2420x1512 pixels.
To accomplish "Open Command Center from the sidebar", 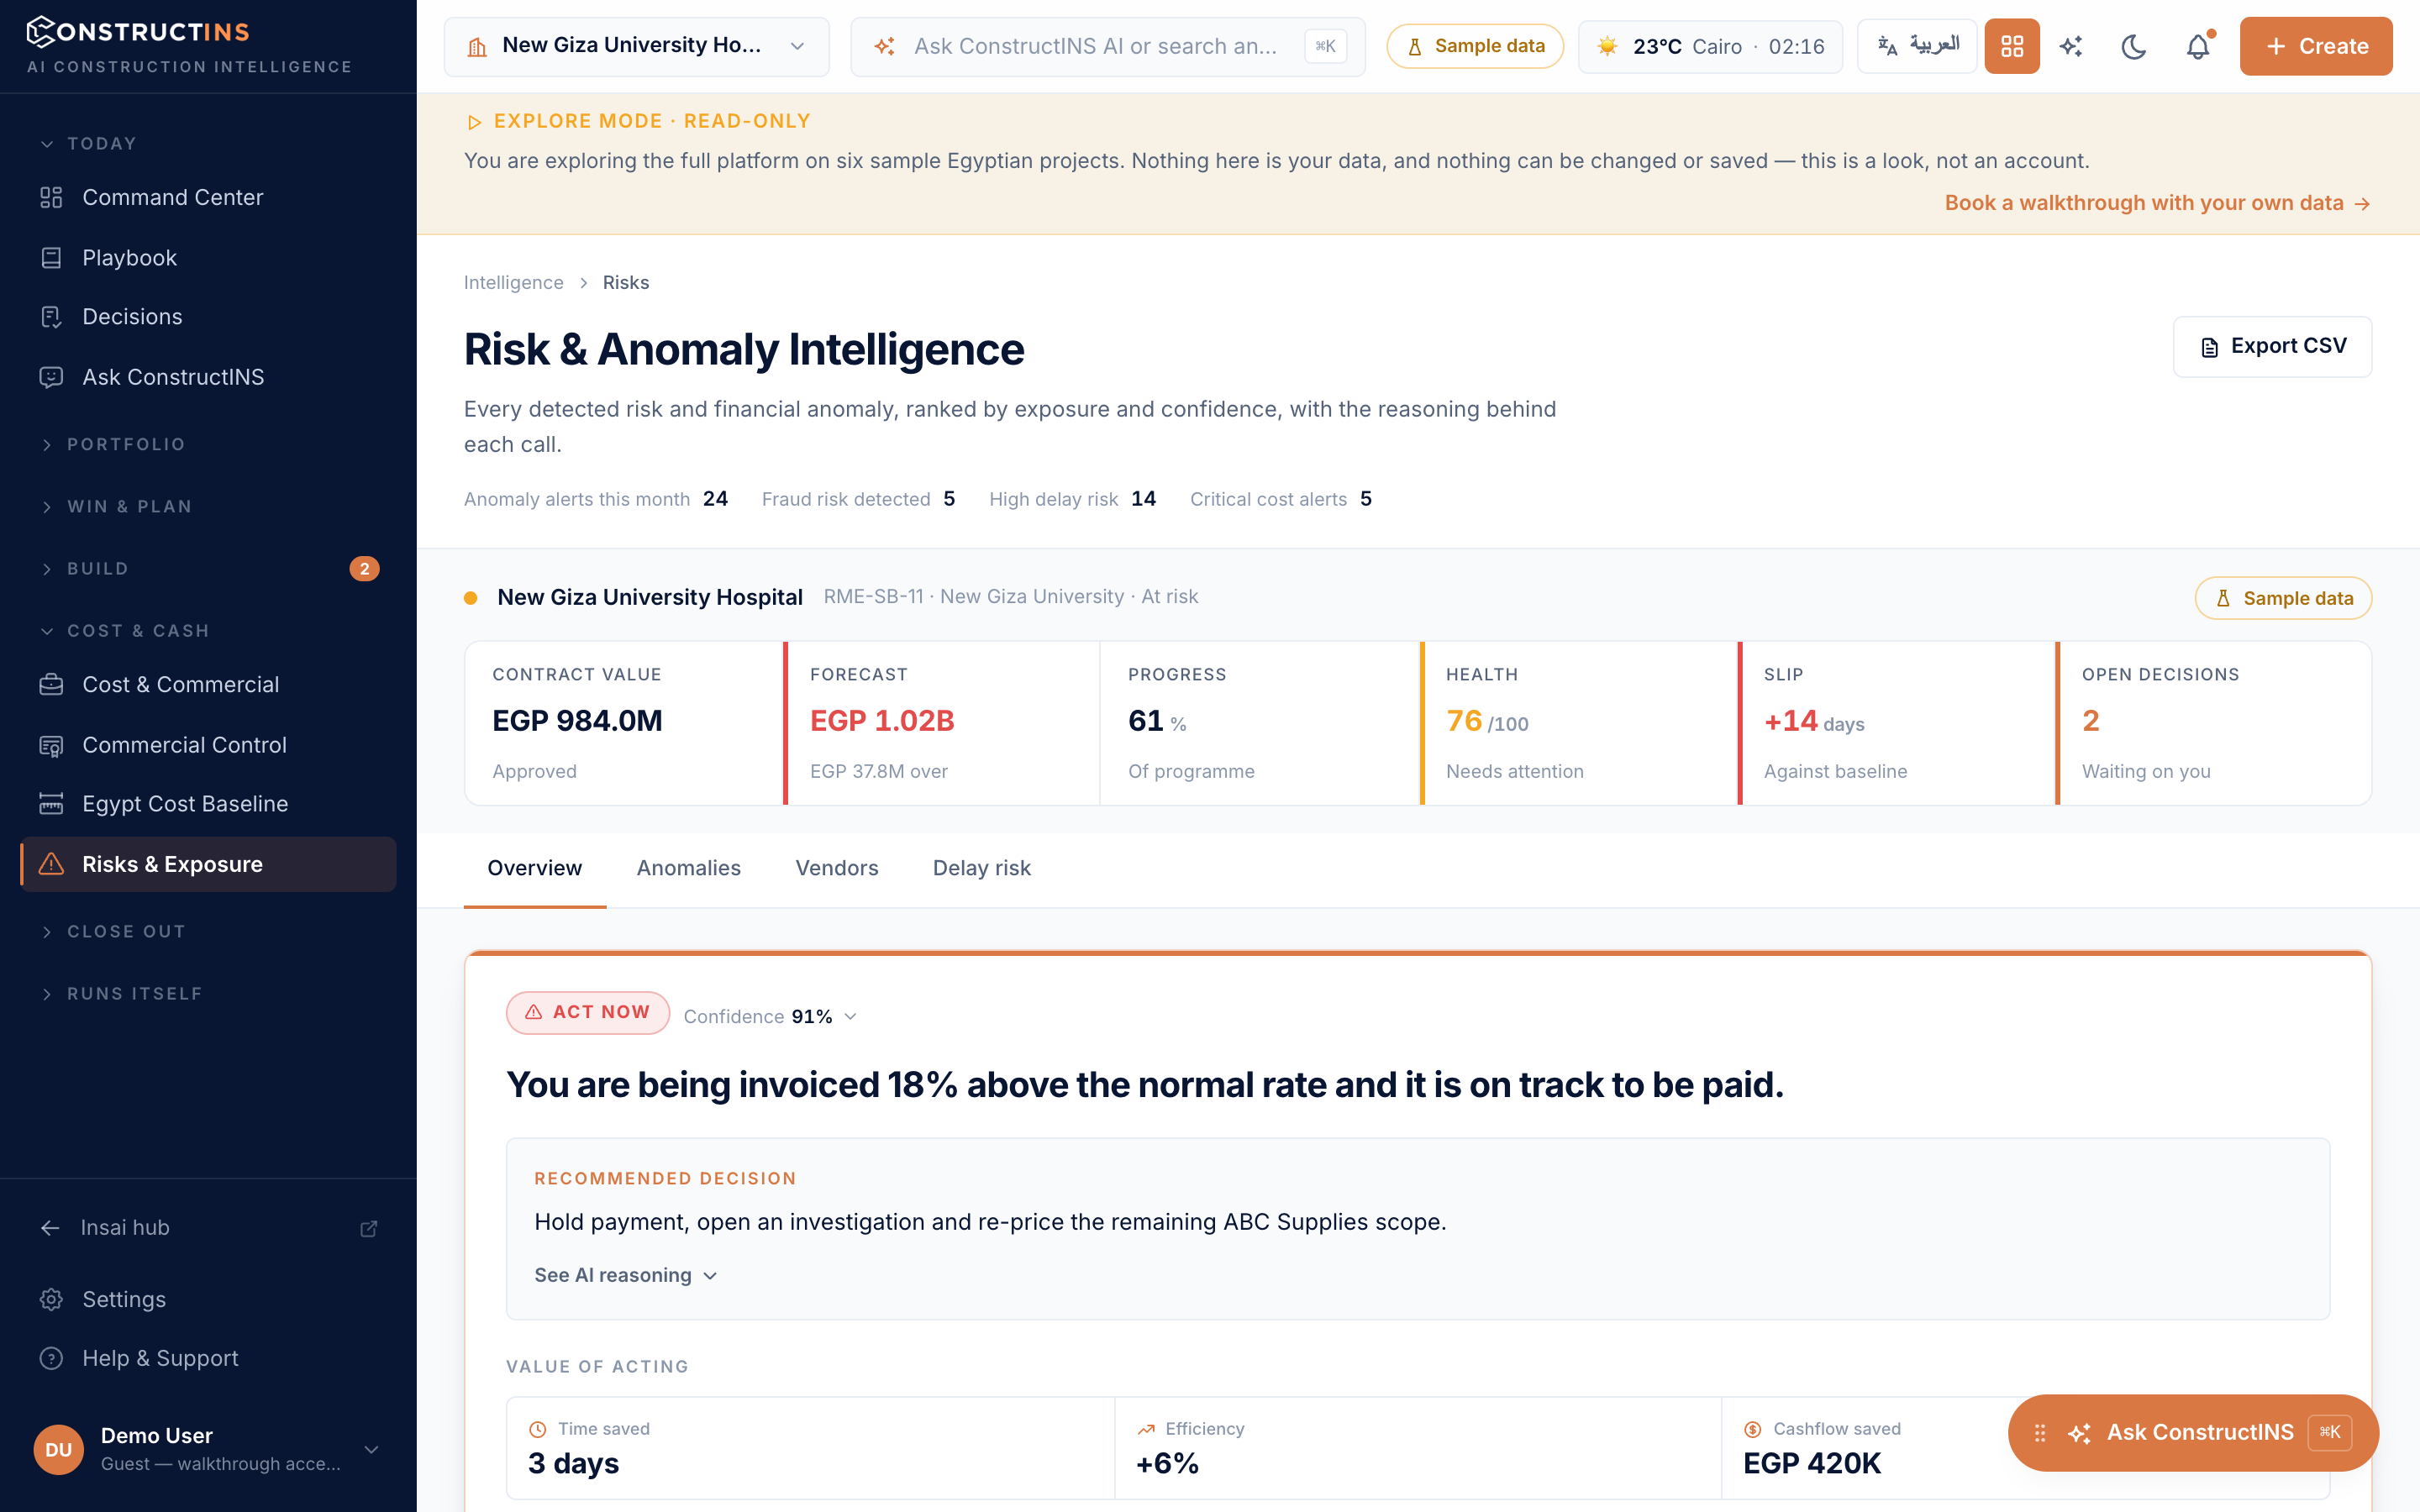I will [208, 197].
